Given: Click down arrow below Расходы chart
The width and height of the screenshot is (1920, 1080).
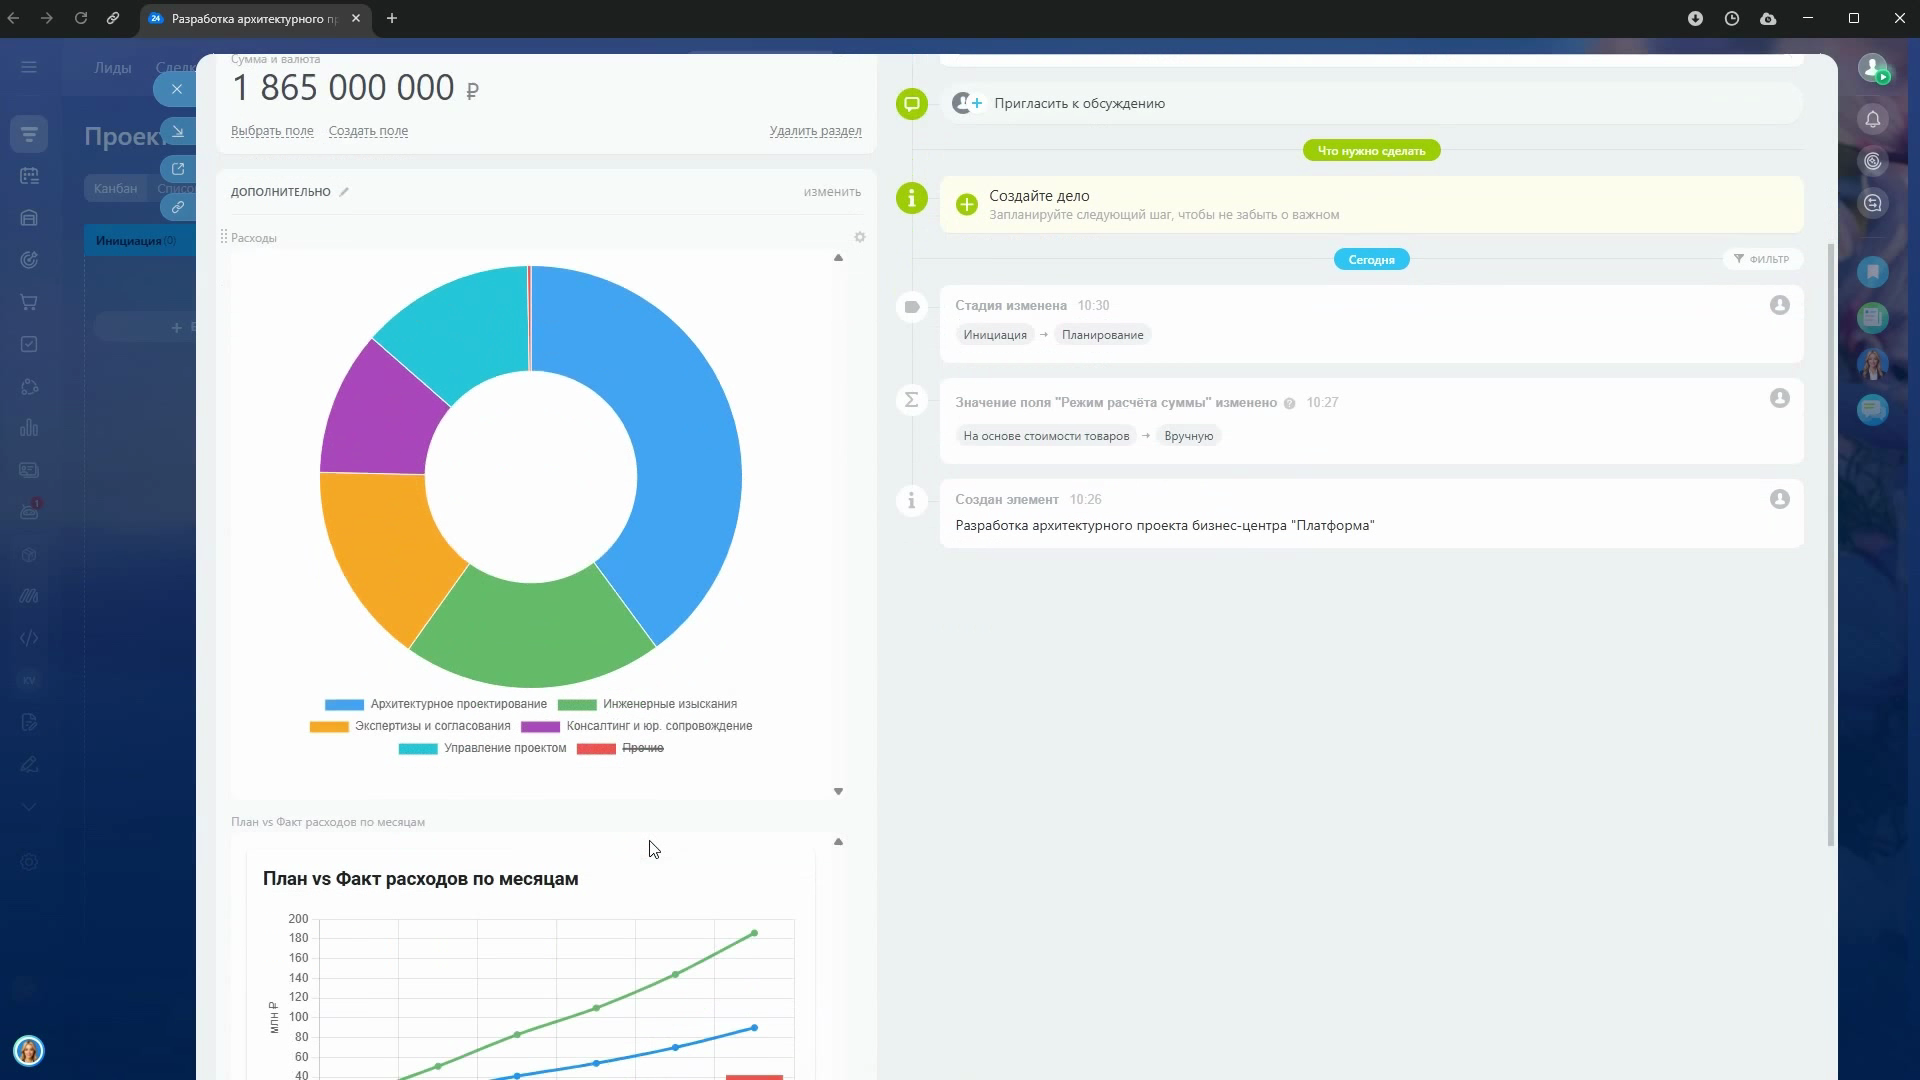Looking at the screenshot, I should (x=838, y=792).
